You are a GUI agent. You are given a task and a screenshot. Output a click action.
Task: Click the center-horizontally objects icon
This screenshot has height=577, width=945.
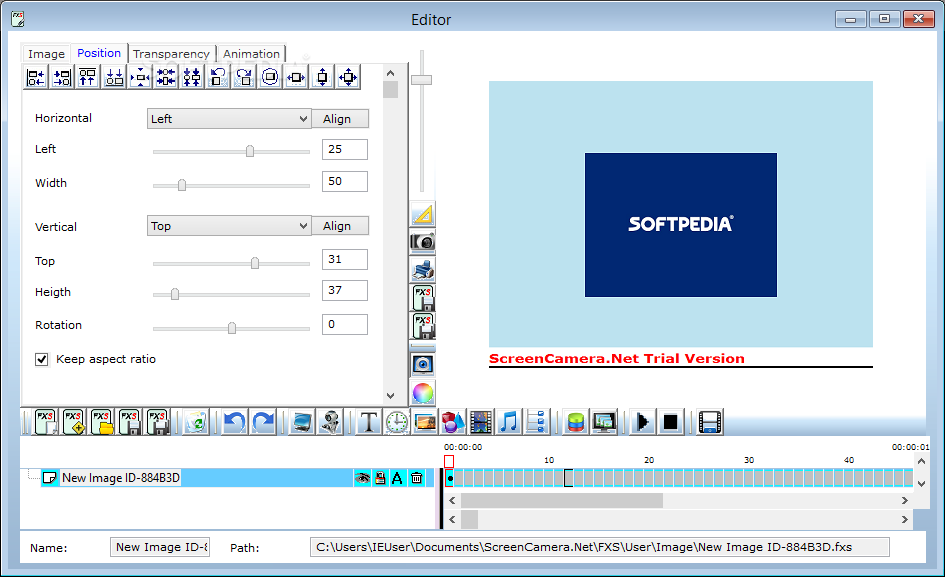166,77
